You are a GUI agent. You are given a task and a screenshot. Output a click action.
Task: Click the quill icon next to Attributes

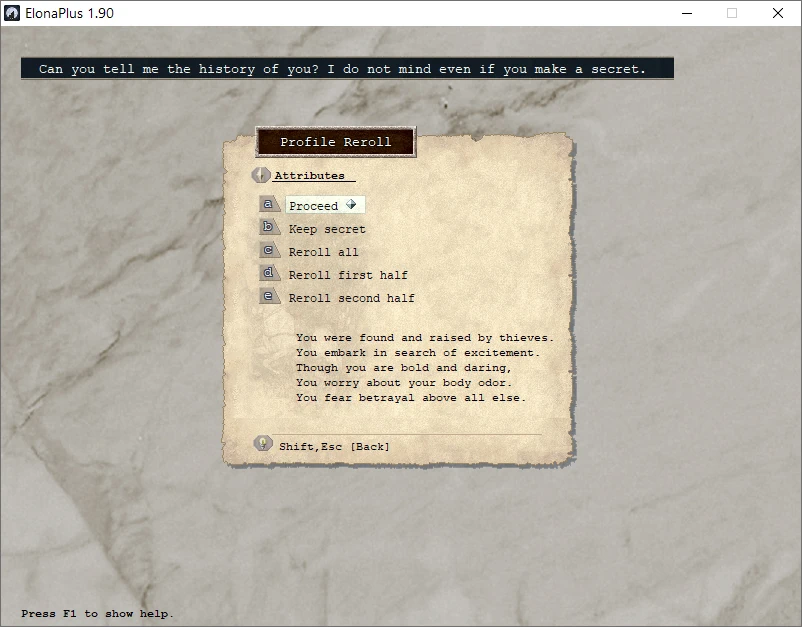[261, 175]
